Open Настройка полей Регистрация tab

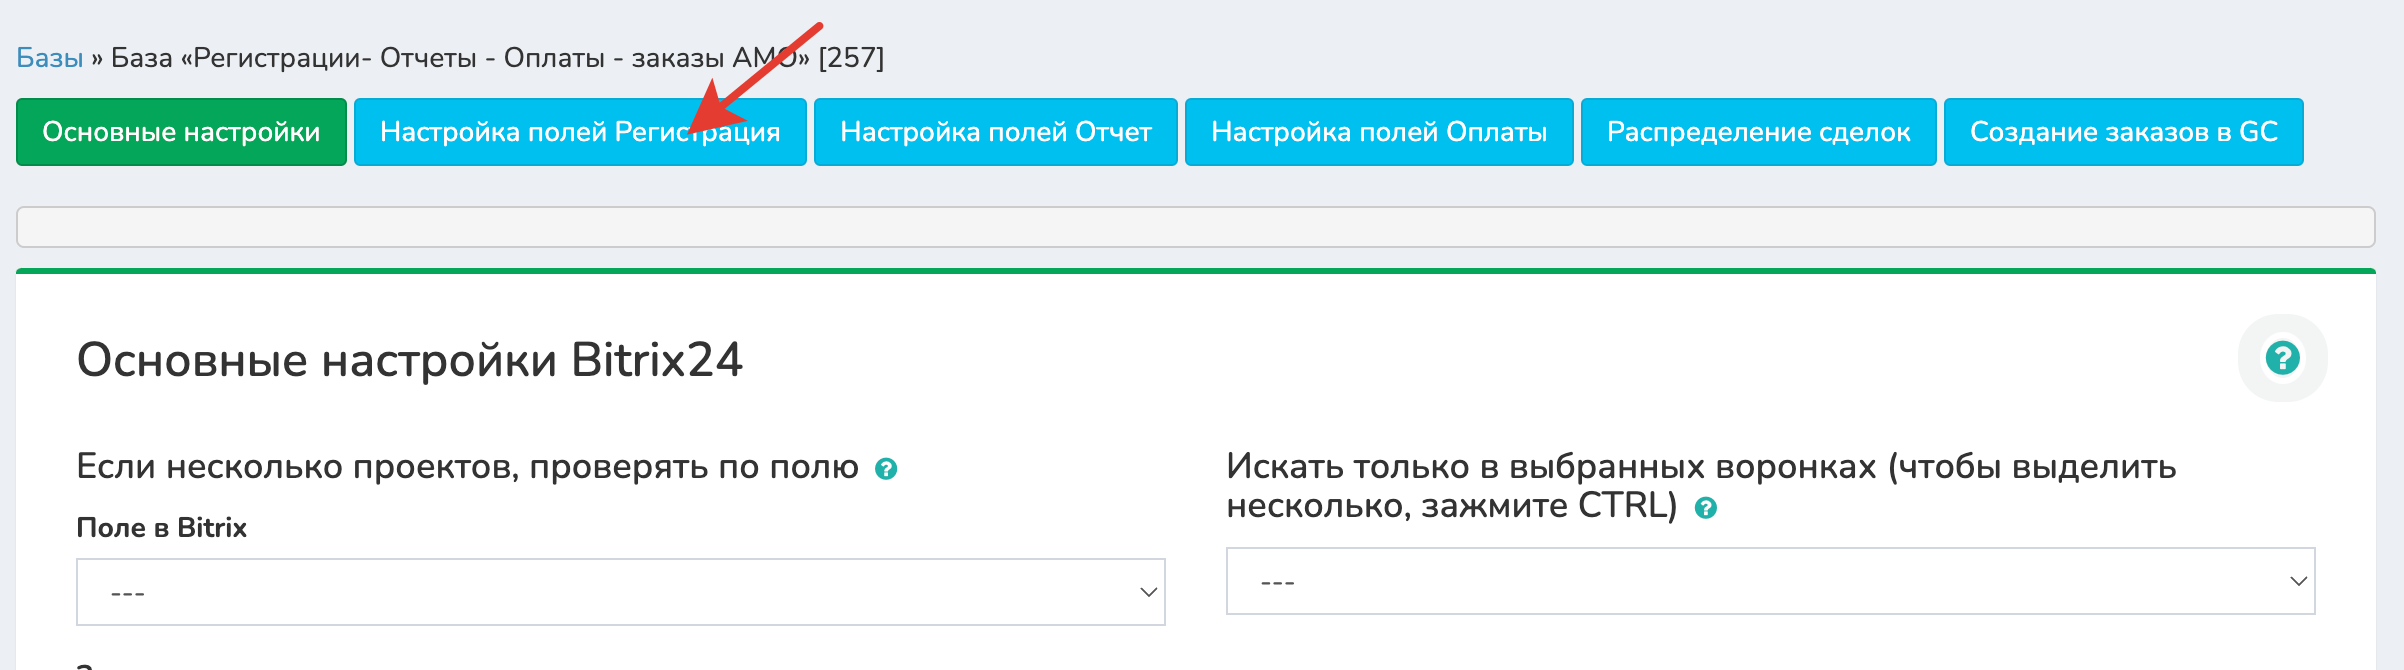[x=580, y=132]
